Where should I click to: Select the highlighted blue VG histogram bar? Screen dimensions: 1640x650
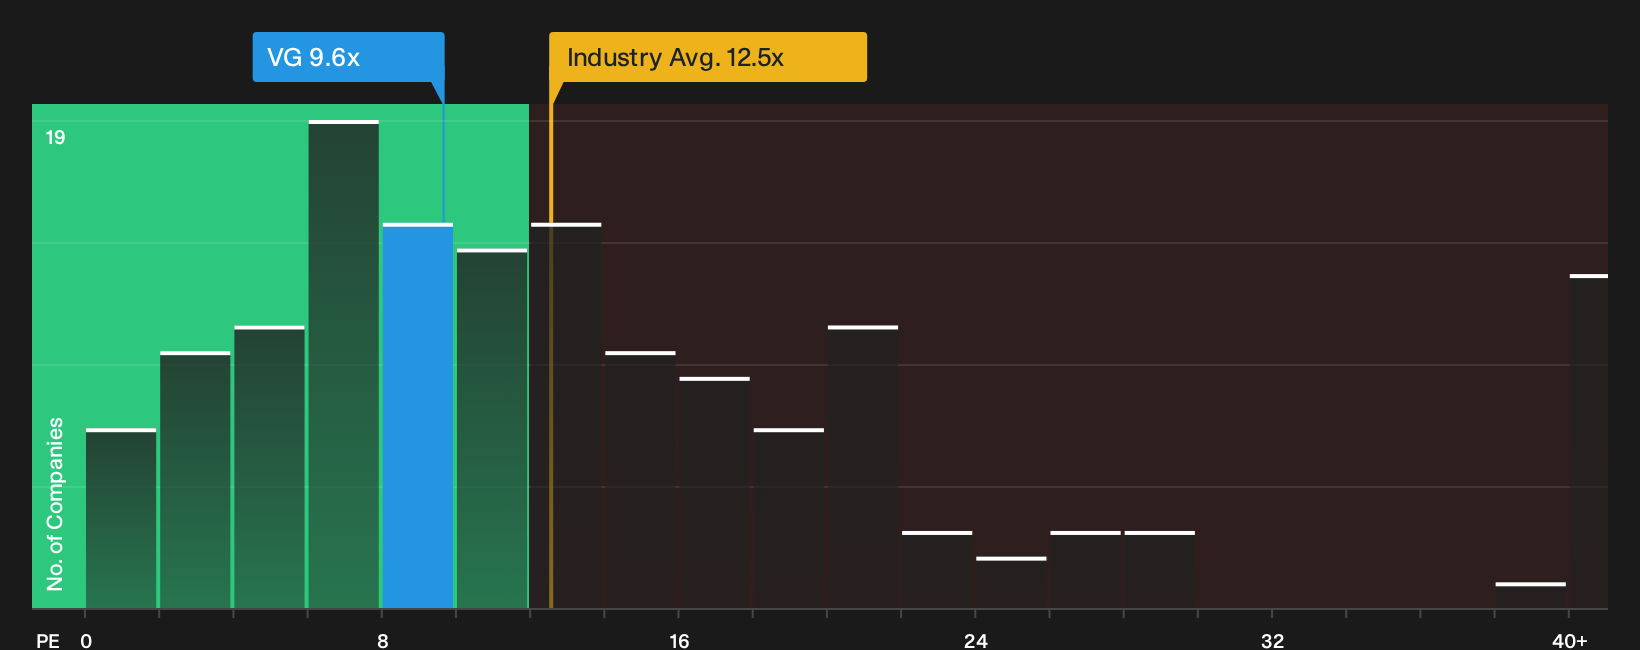click(x=418, y=416)
